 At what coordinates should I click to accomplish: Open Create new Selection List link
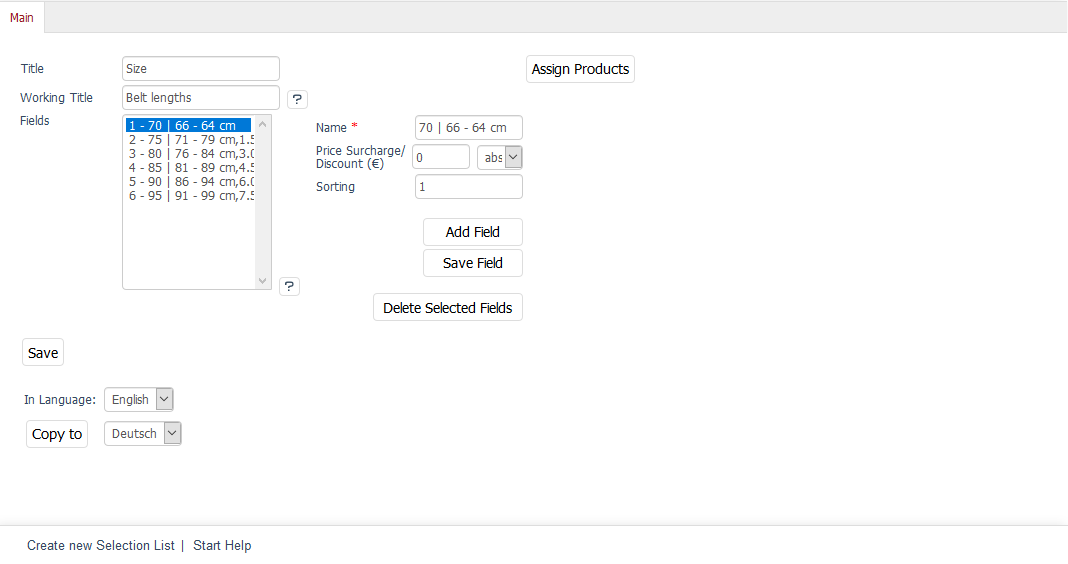click(x=101, y=546)
